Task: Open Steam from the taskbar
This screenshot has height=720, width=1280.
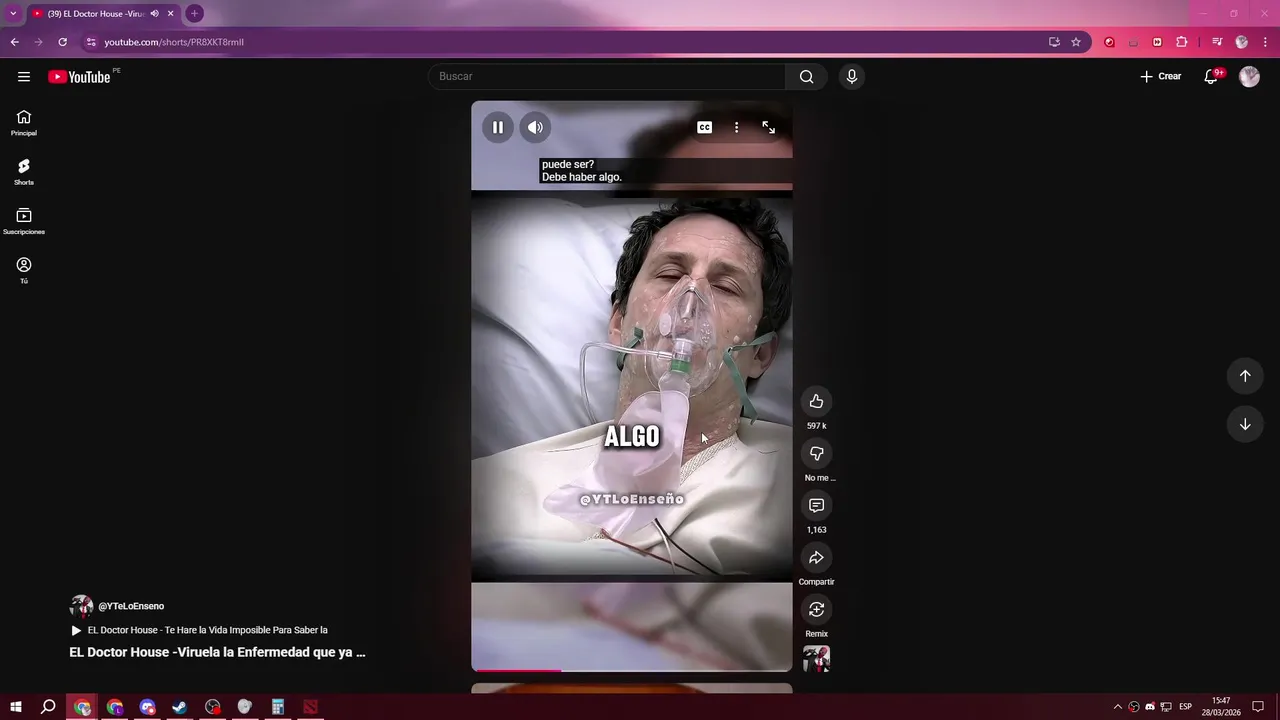Action: coord(180,707)
